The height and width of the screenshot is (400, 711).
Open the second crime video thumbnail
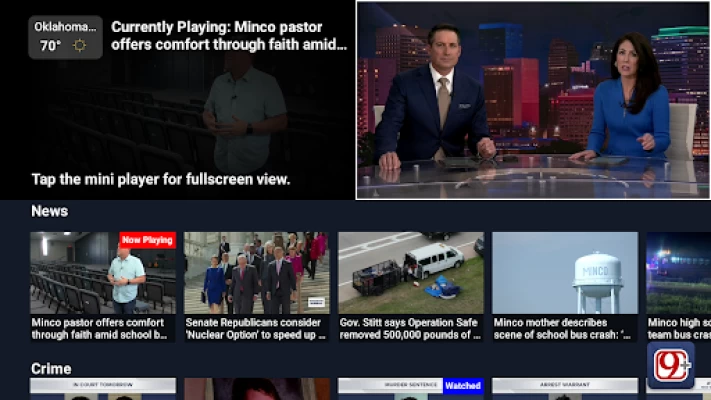point(257,389)
